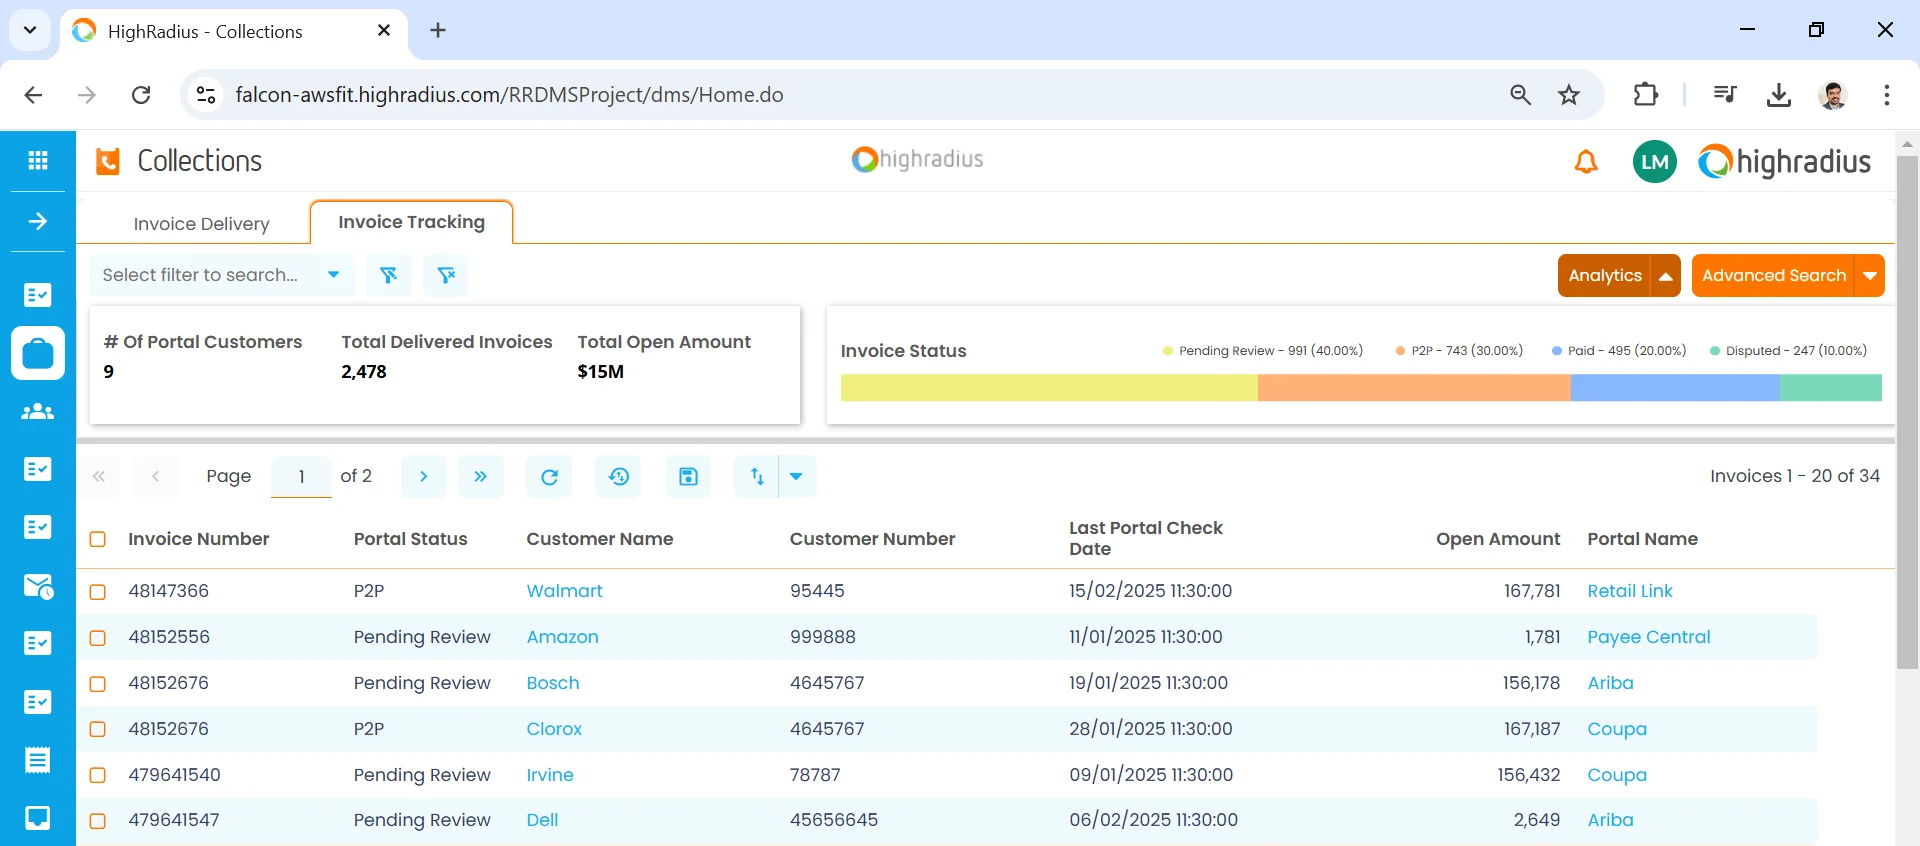Open browser downloads
This screenshot has width=1920, height=846.
[x=1778, y=95]
